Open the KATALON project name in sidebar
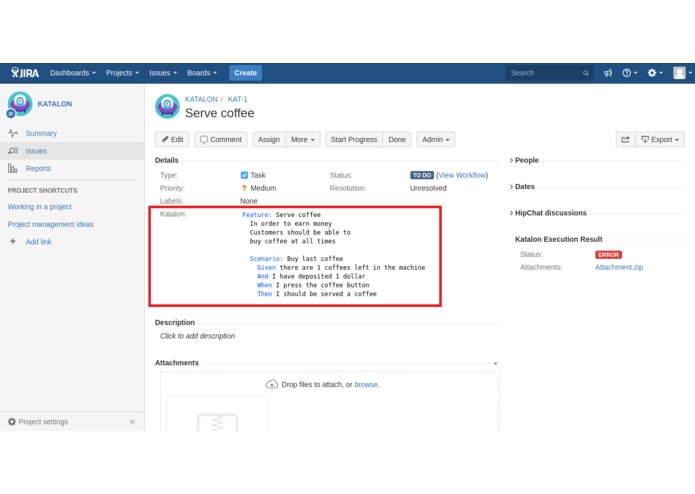The image size is (695, 494). pyautogui.click(x=55, y=104)
